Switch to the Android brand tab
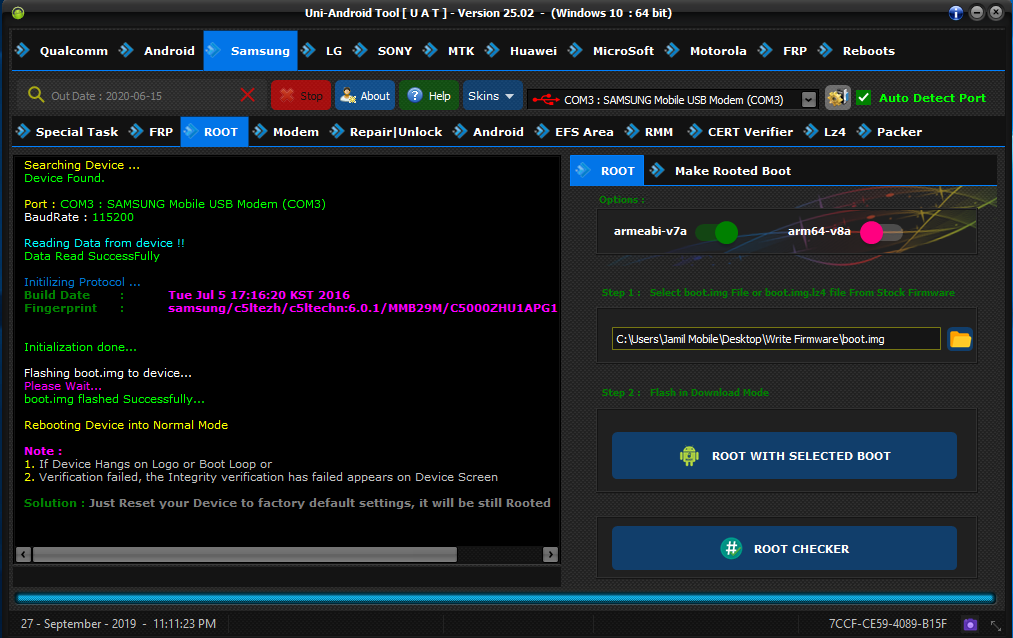Screen dimensions: 1013x638 click(x=157, y=50)
